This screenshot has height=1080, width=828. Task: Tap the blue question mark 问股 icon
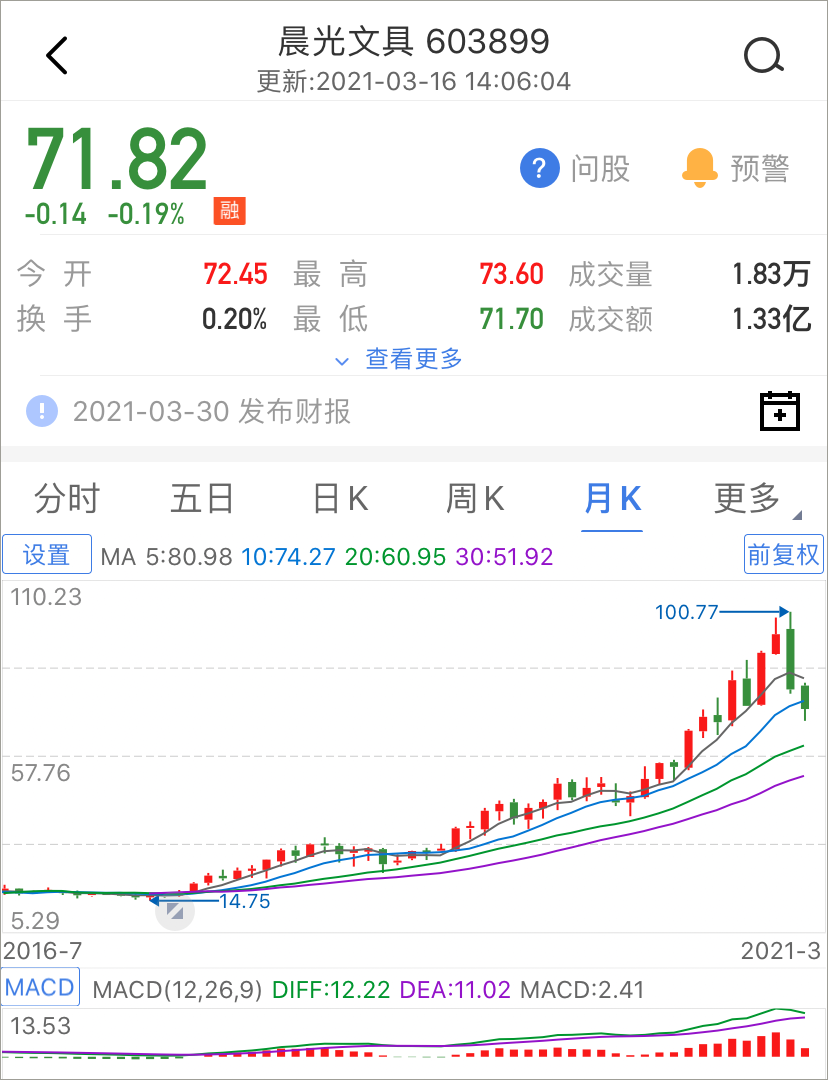[539, 169]
